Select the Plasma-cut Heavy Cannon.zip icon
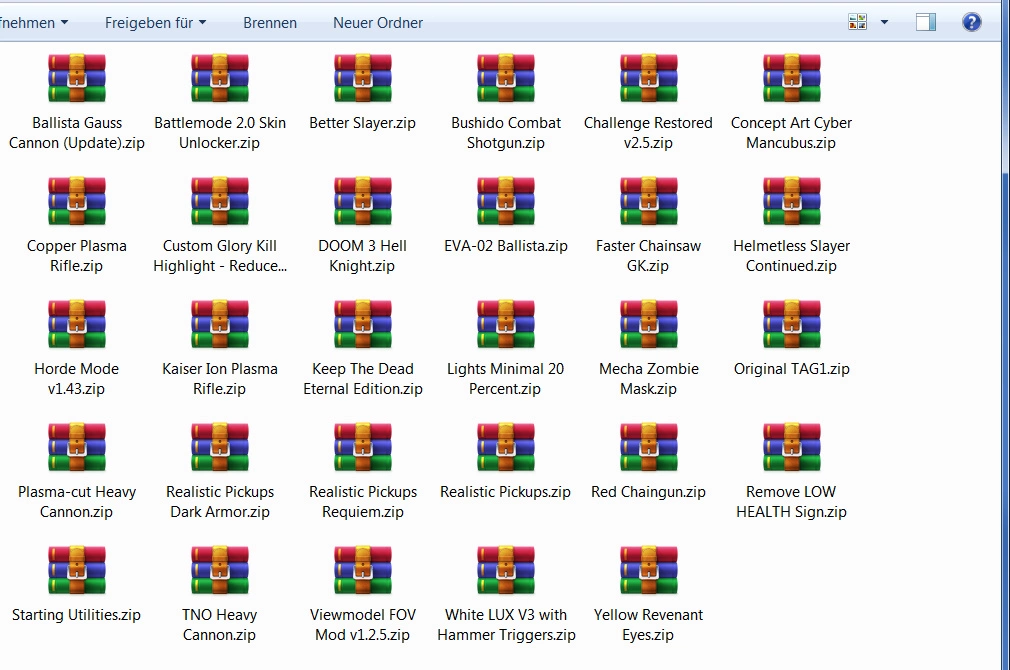The height and width of the screenshot is (670, 1010). [x=77, y=447]
